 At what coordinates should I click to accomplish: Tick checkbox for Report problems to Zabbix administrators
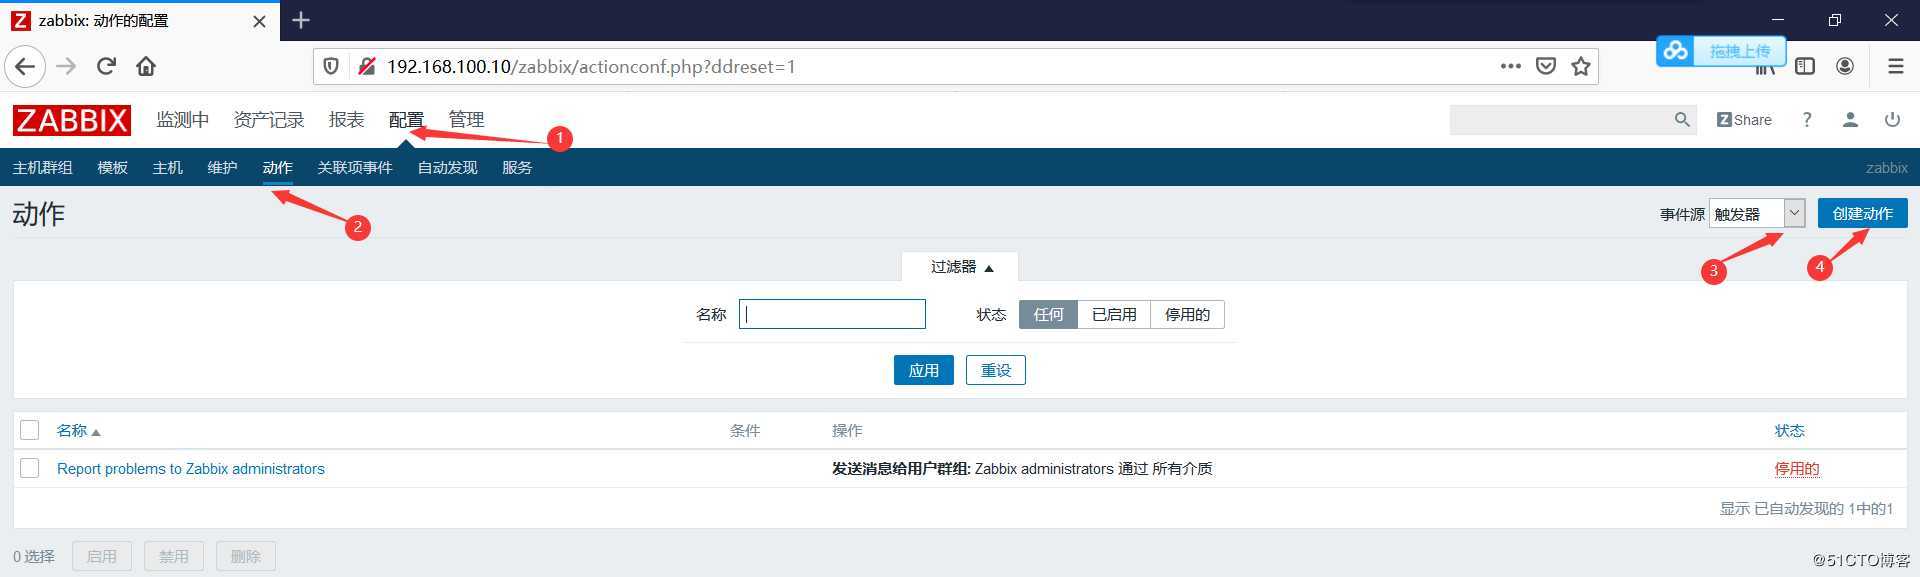[x=30, y=468]
